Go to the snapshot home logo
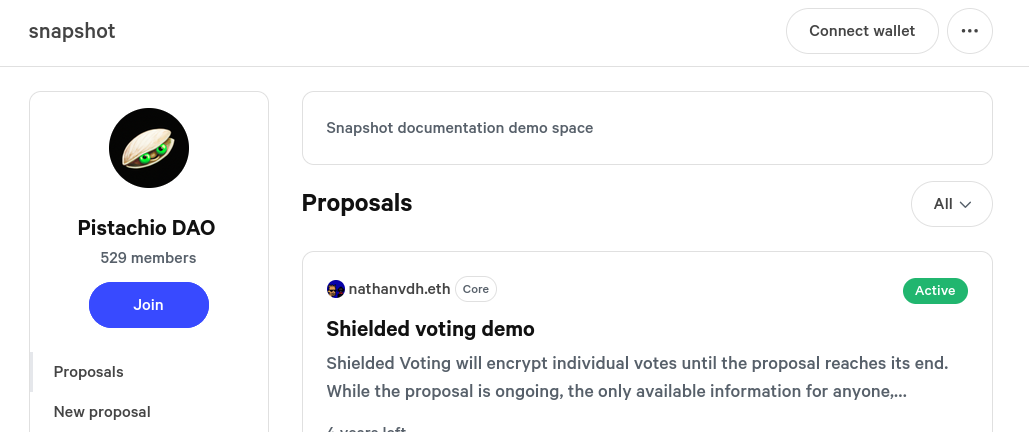This screenshot has height=432, width=1029. (x=72, y=31)
